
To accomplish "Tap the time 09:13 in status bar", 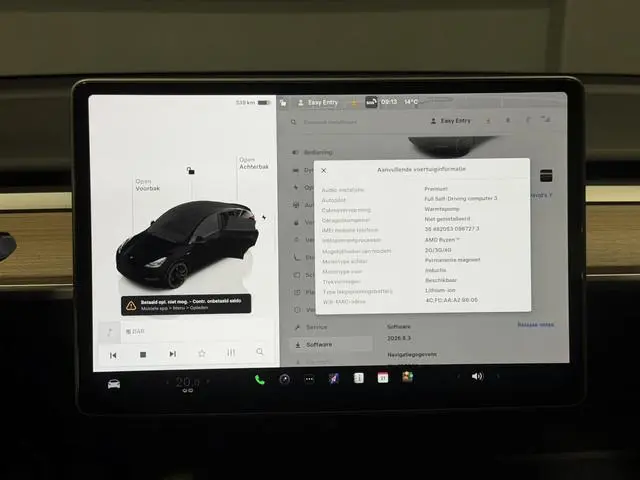I will tap(389, 102).
